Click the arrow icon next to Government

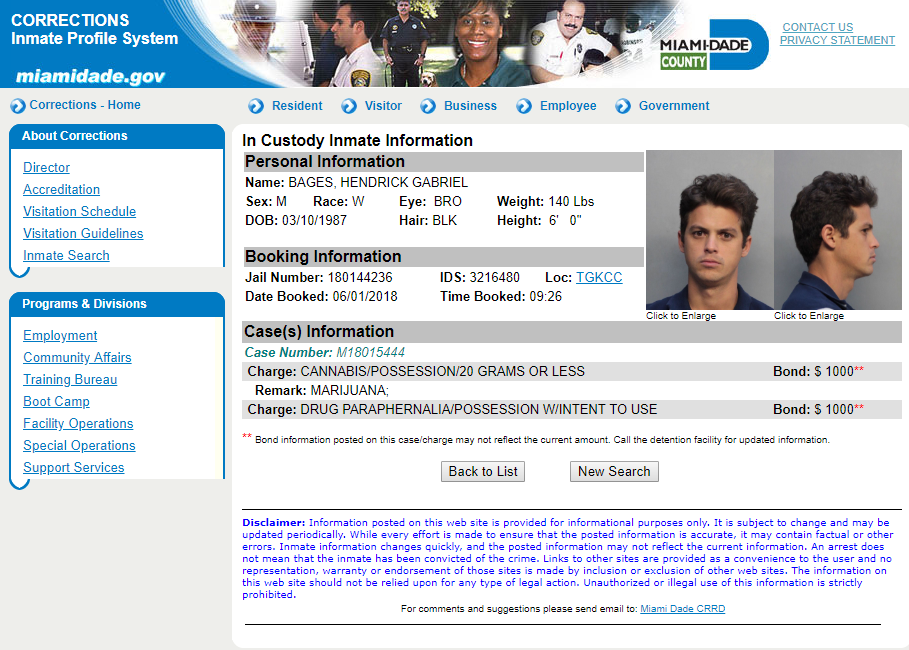tap(623, 106)
